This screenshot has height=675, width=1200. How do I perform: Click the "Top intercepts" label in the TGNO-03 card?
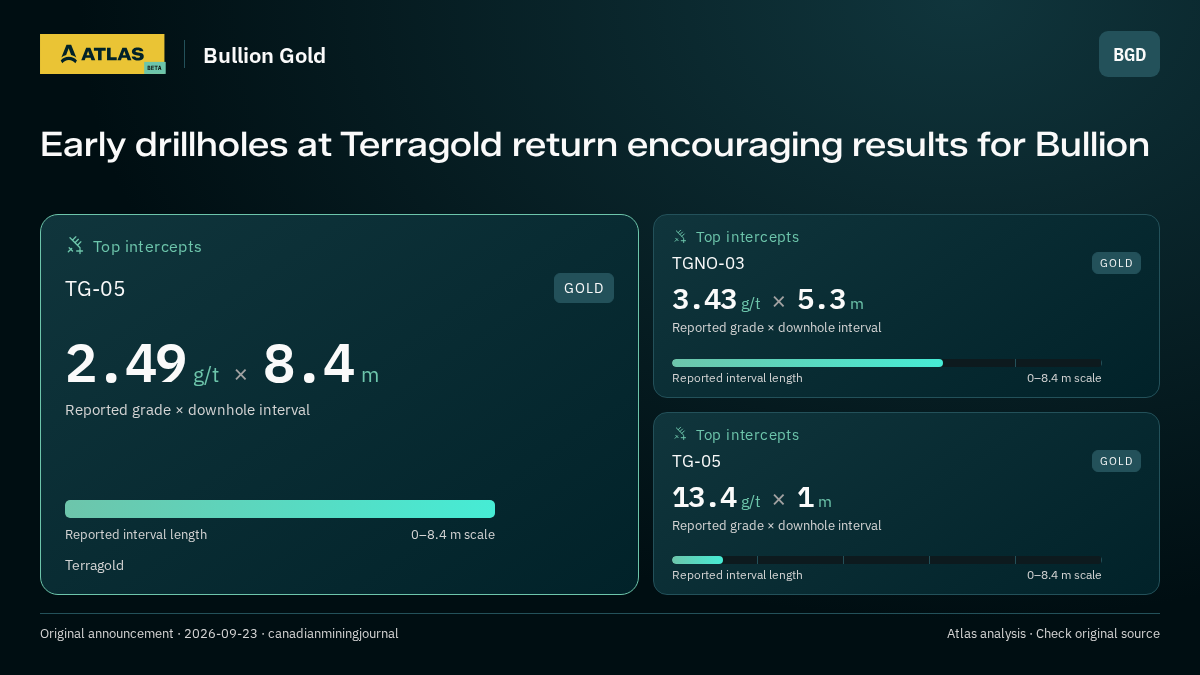(747, 237)
